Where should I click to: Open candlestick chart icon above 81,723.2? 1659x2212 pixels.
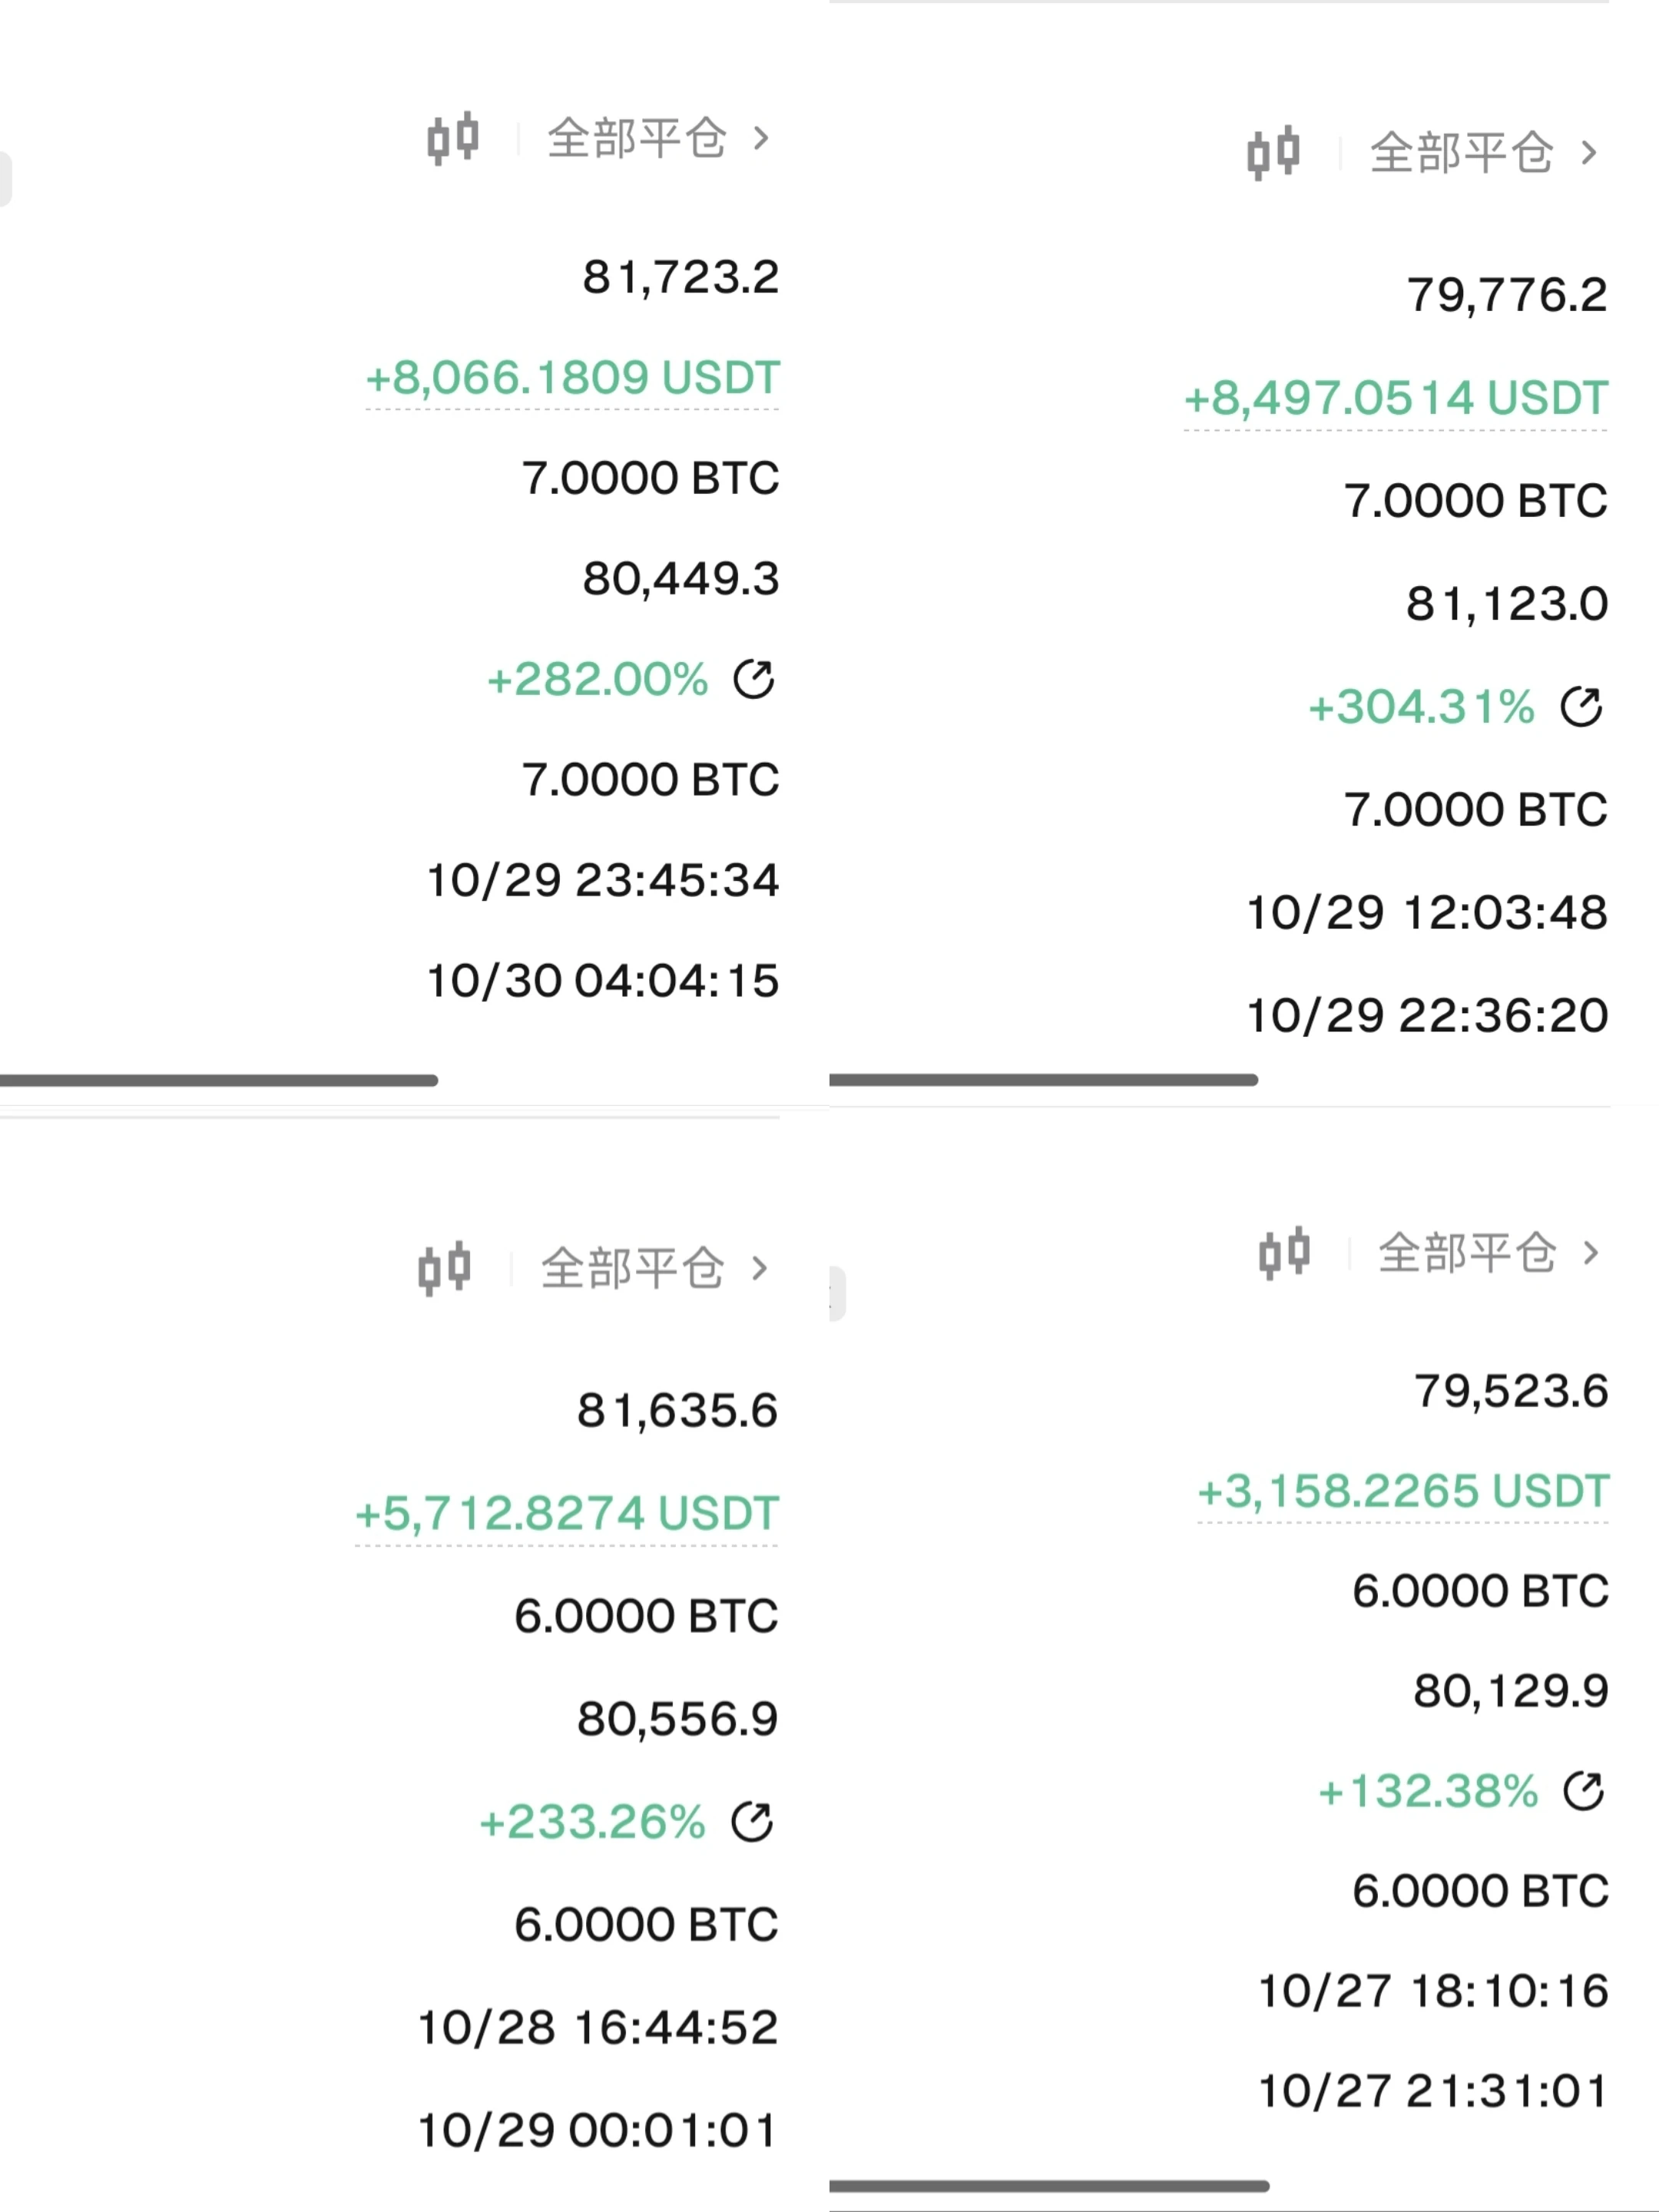point(453,138)
